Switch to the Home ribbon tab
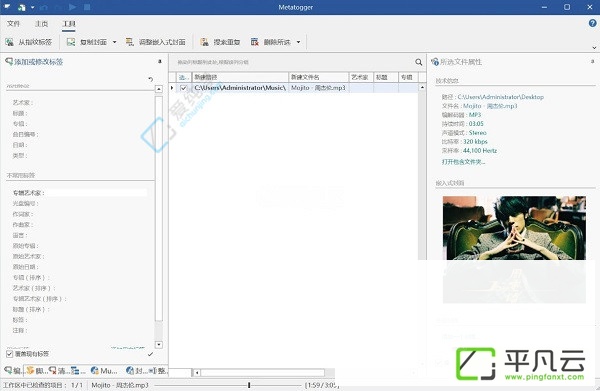 41,24
